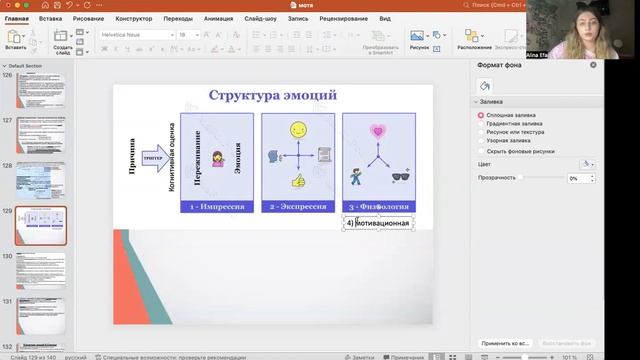Close the Формат фона panel

pyautogui.click(x=593, y=64)
